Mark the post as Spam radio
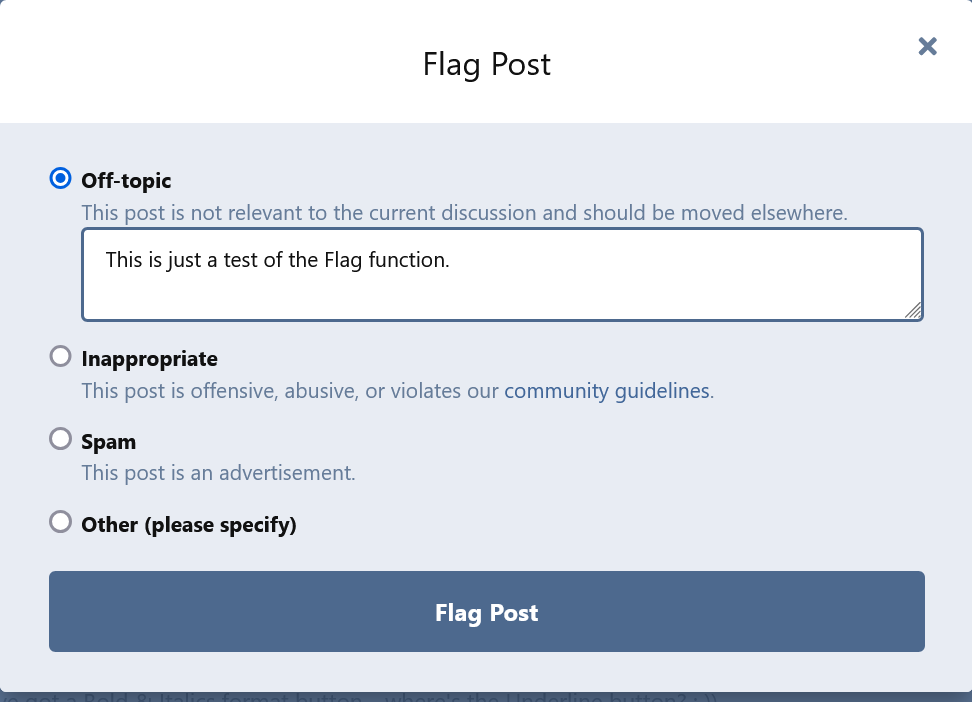 click(x=60, y=439)
